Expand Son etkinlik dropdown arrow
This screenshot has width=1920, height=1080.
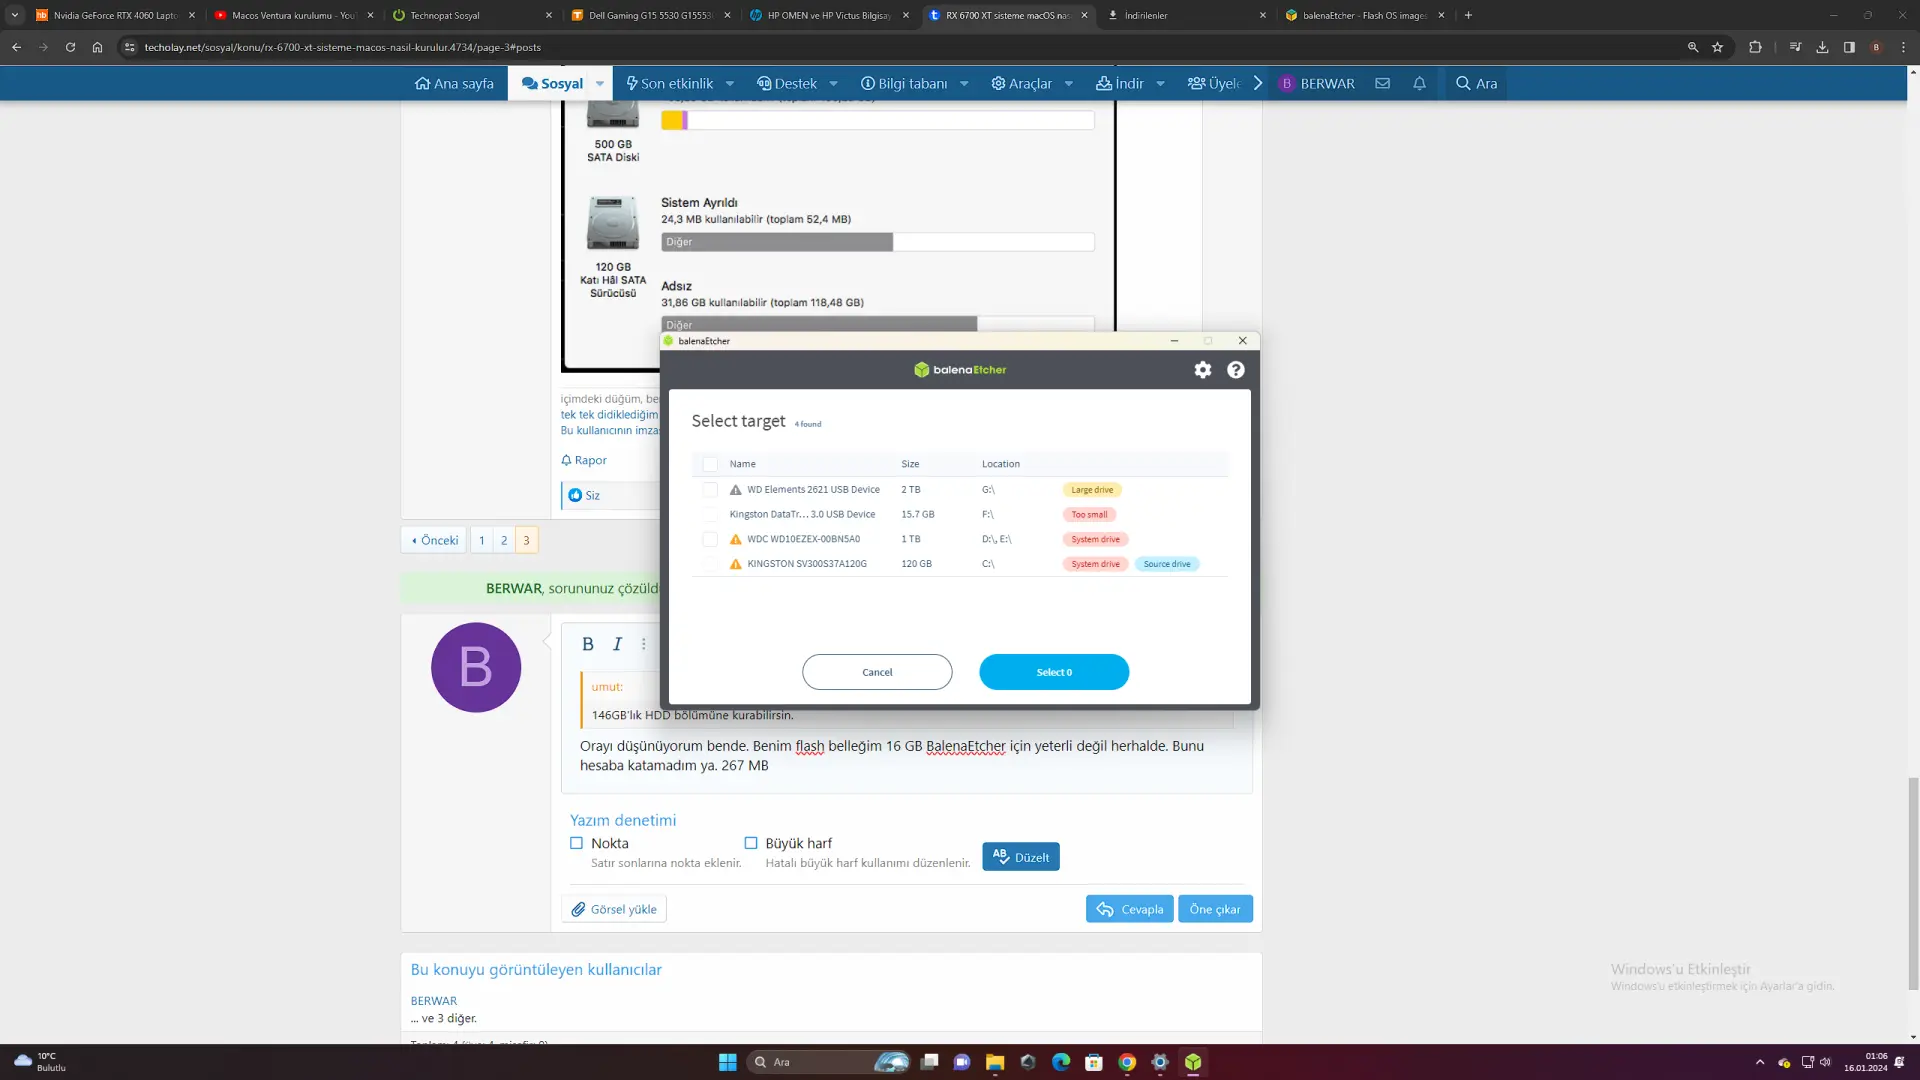click(x=730, y=83)
